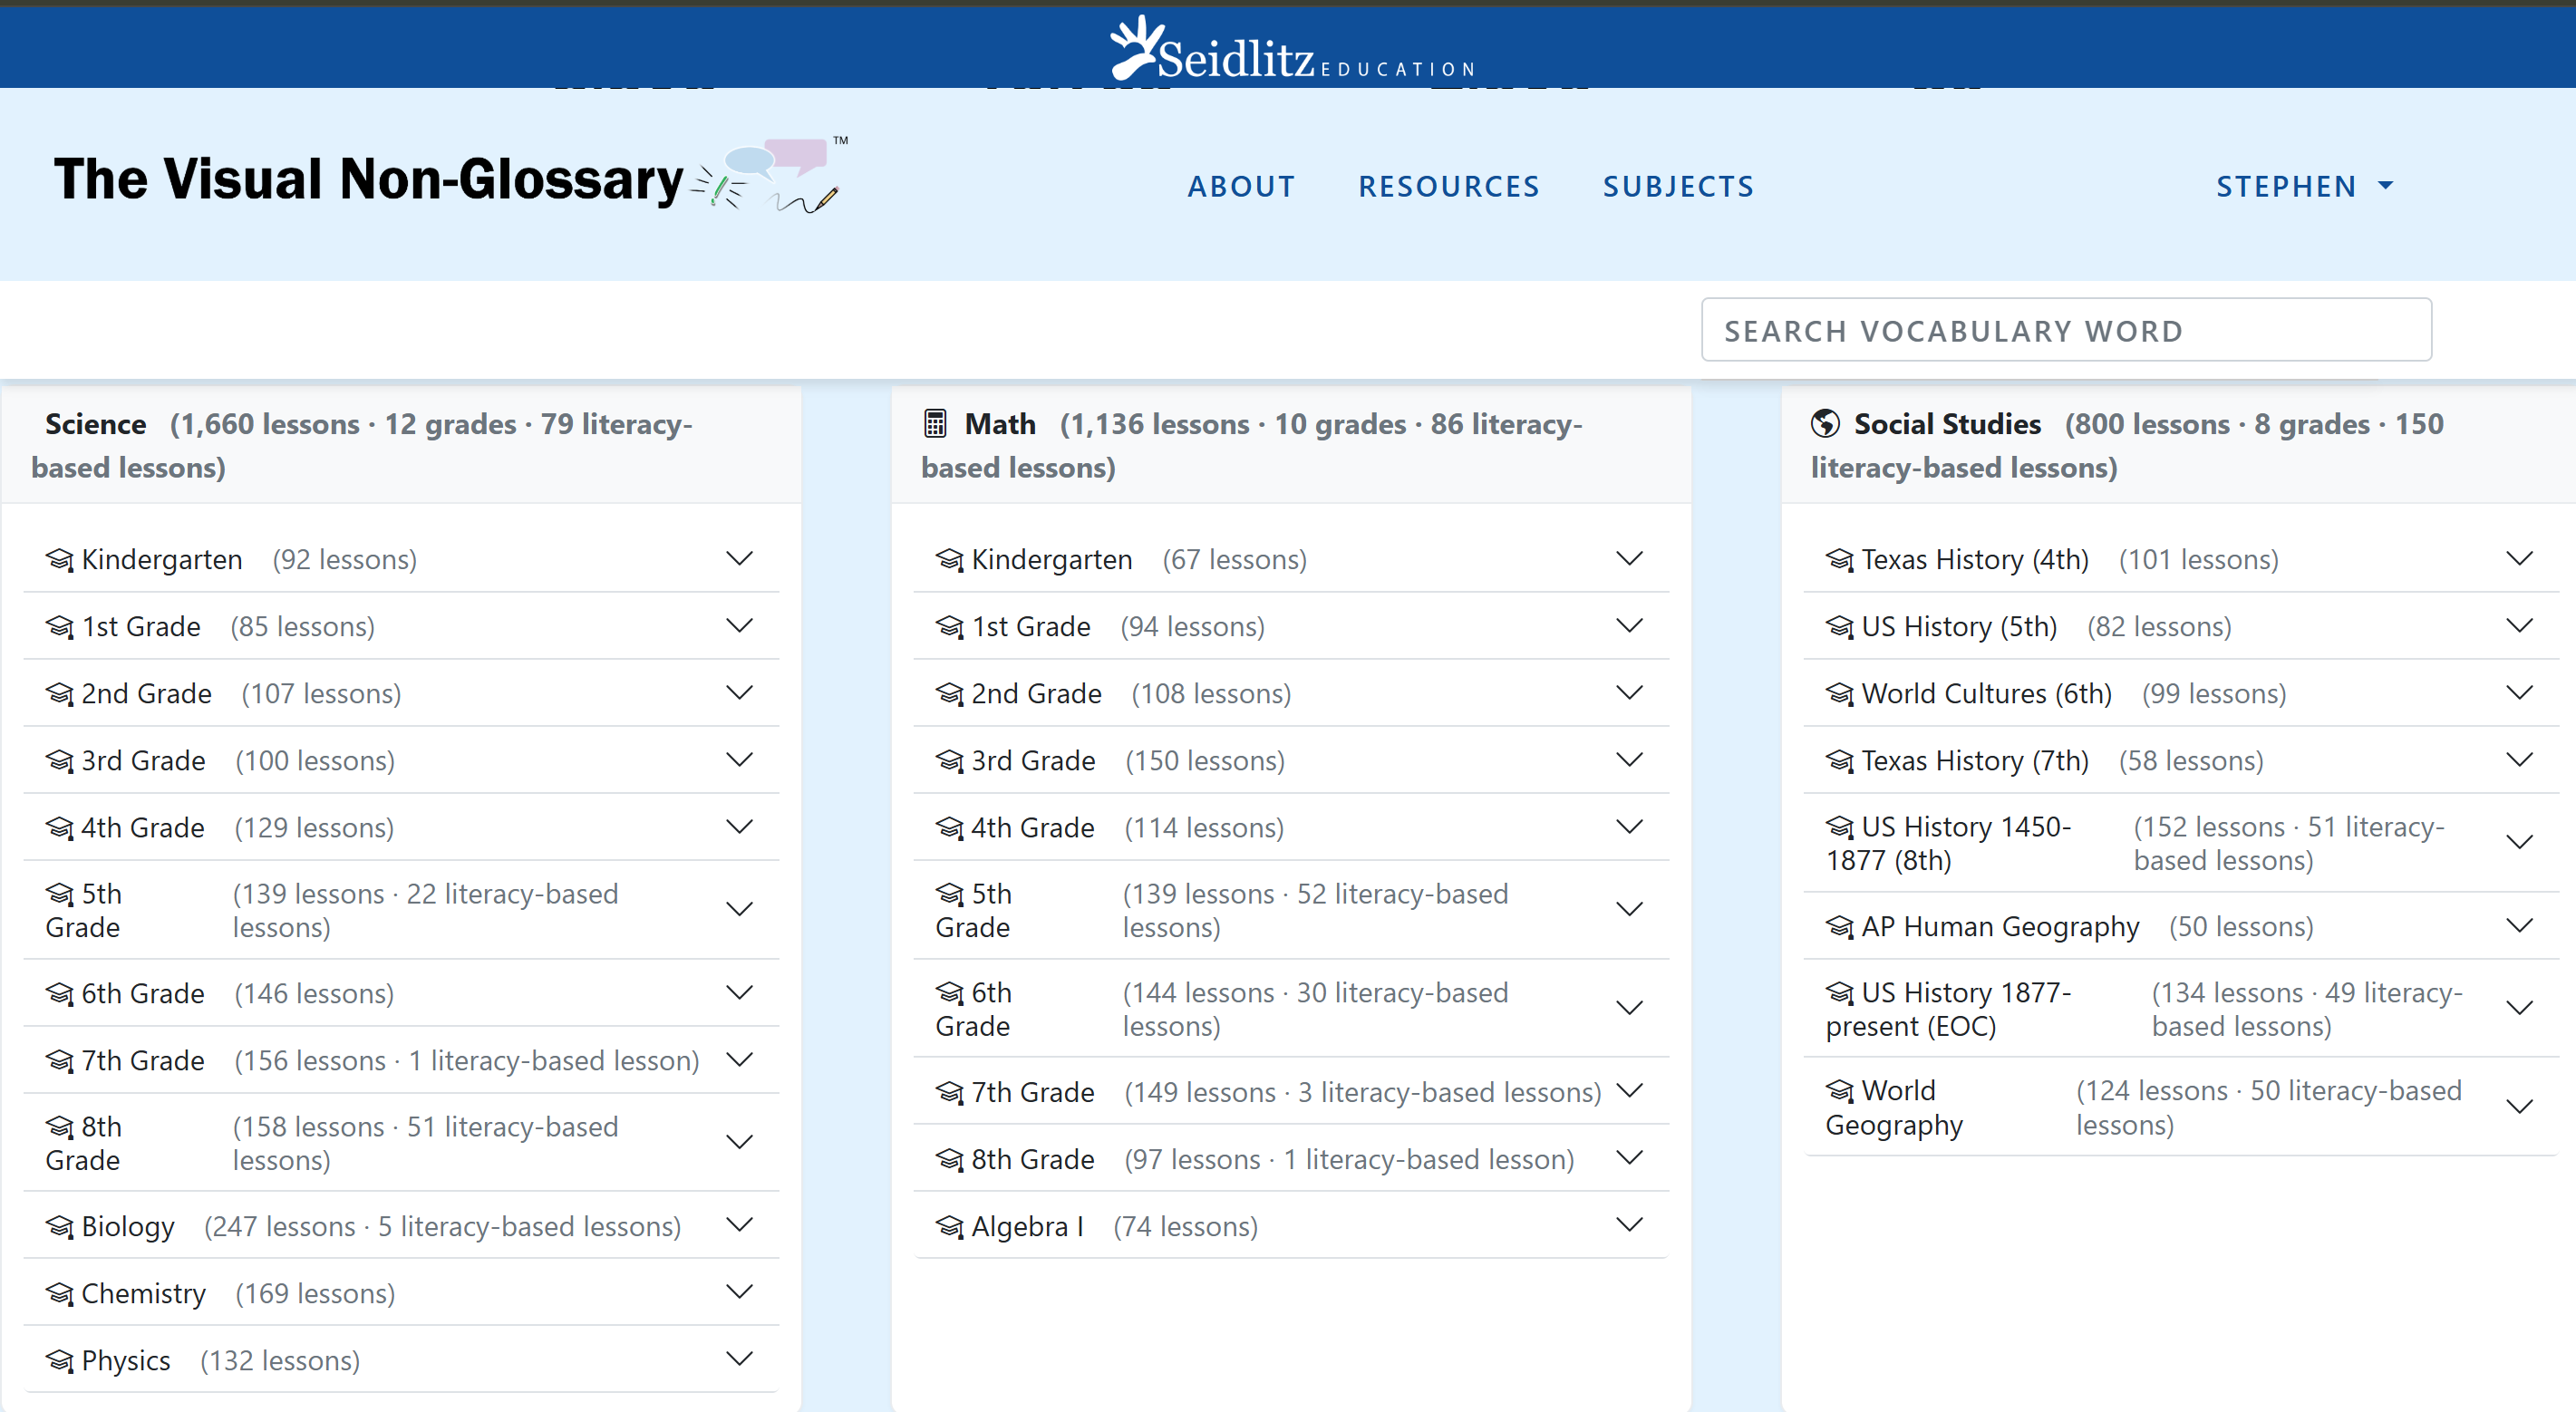Expand the Chemistry lessons chevron
2576x1412 pixels.
(x=739, y=1292)
